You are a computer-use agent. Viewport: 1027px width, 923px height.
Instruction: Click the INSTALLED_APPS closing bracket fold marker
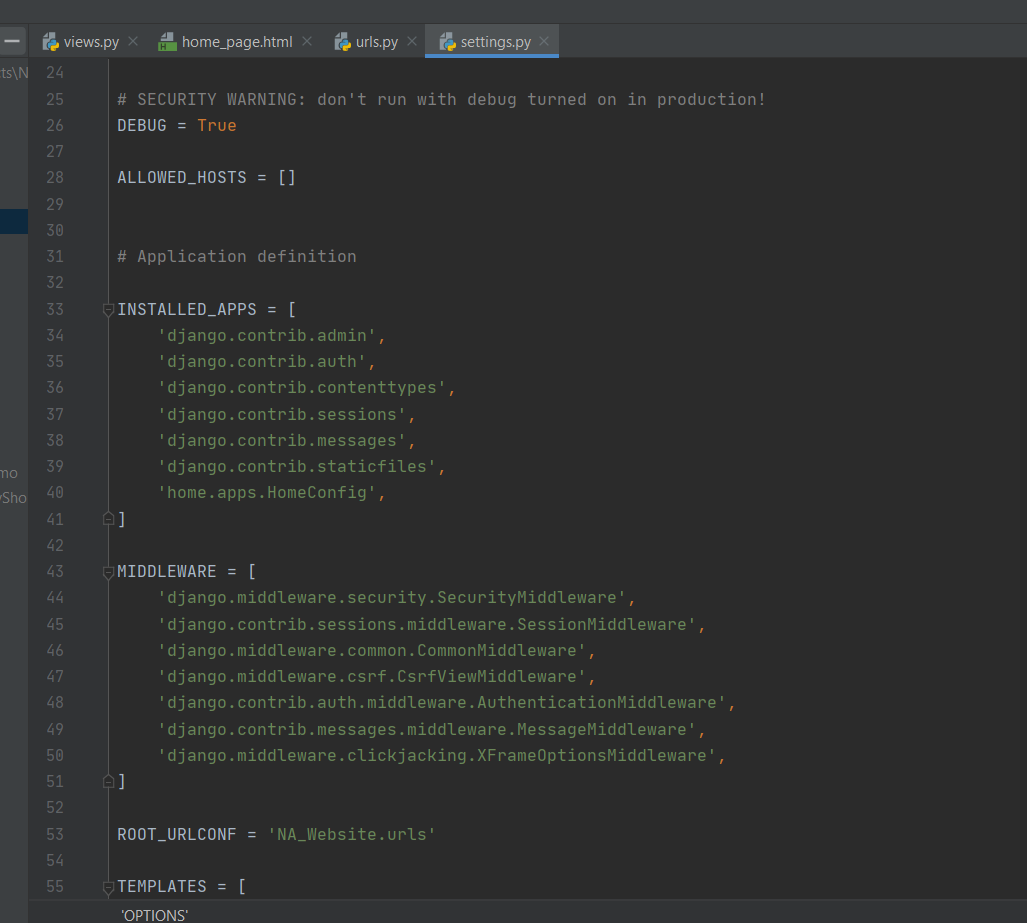(109, 519)
